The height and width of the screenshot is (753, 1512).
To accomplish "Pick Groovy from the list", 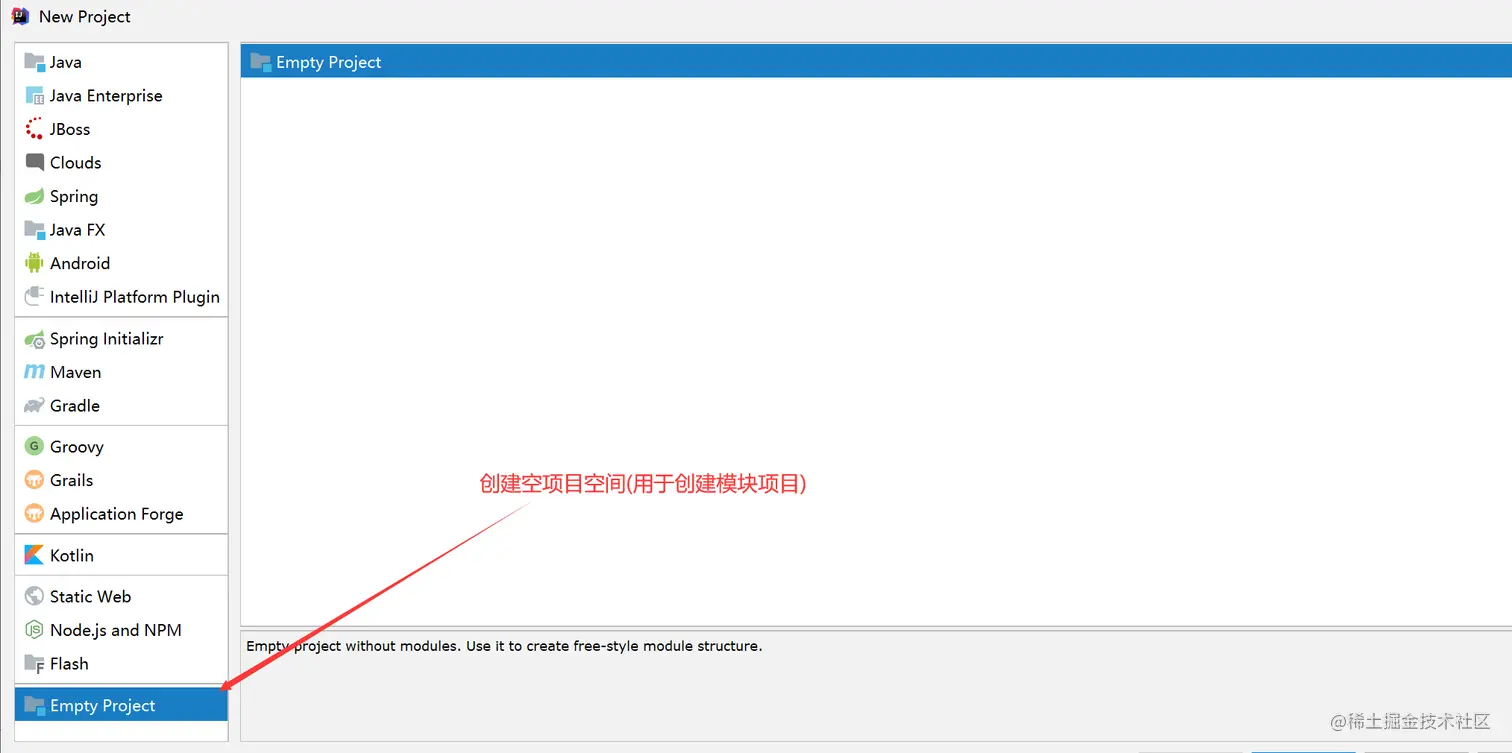I will tap(121, 447).
